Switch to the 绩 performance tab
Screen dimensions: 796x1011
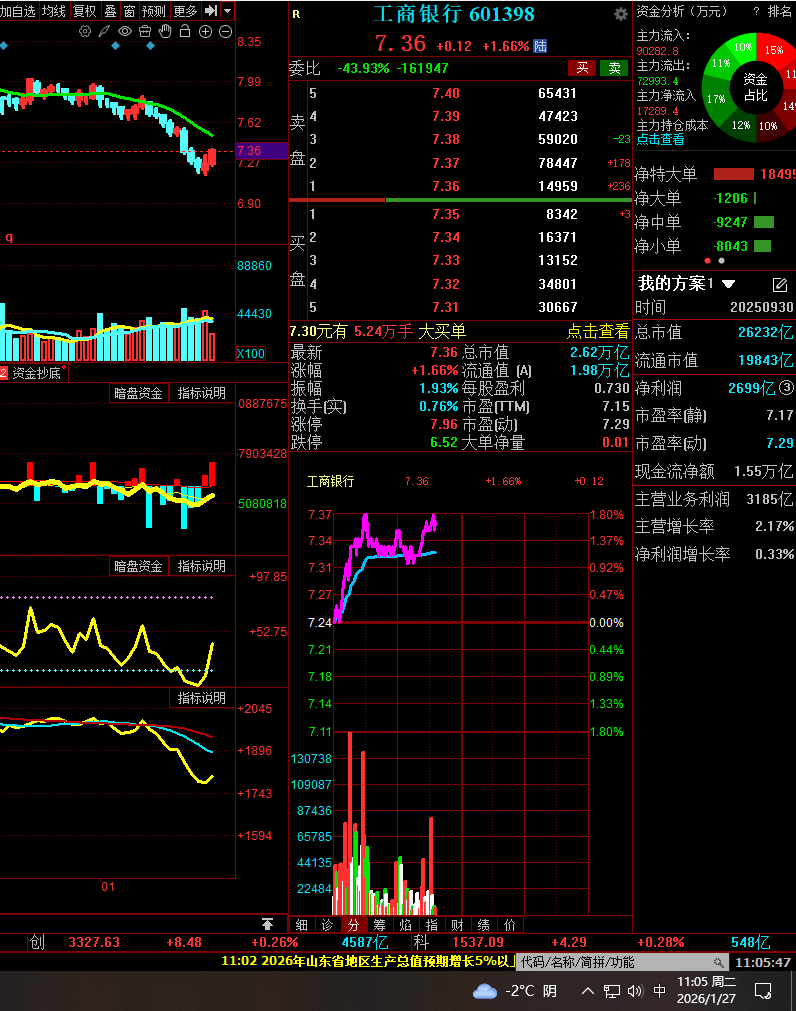(x=484, y=925)
